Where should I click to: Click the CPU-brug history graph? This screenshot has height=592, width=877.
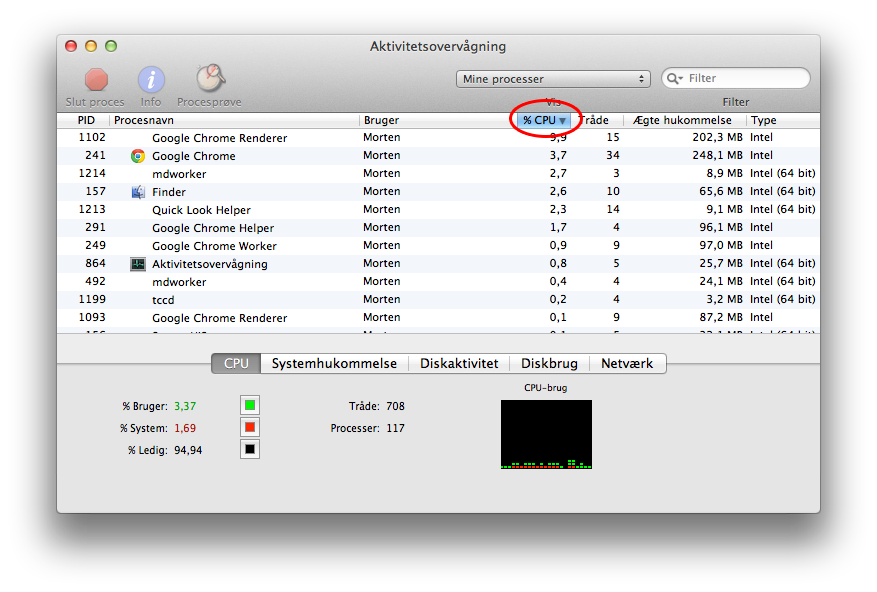pyautogui.click(x=546, y=434)
